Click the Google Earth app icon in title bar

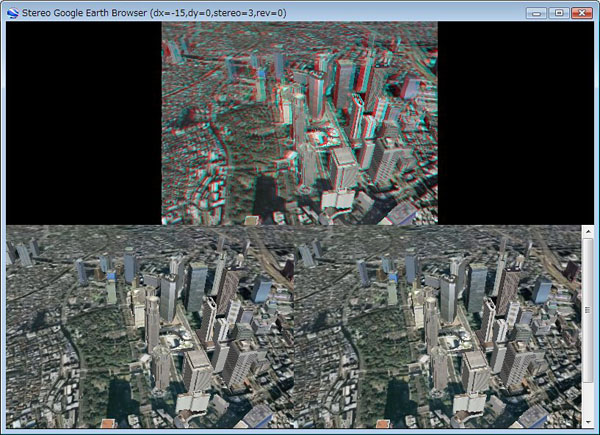click(13, 13)
